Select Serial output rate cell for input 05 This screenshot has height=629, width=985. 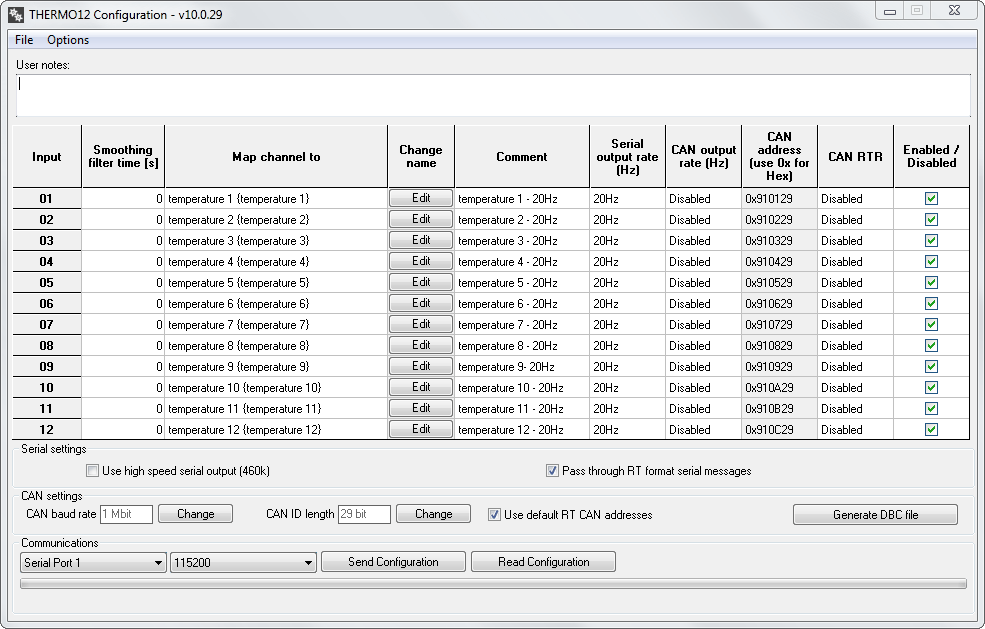[x=627, y=283]
